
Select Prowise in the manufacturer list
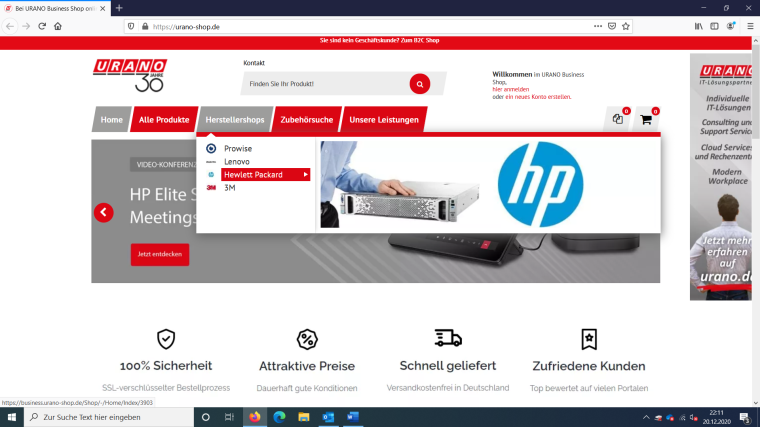[238, 148]
